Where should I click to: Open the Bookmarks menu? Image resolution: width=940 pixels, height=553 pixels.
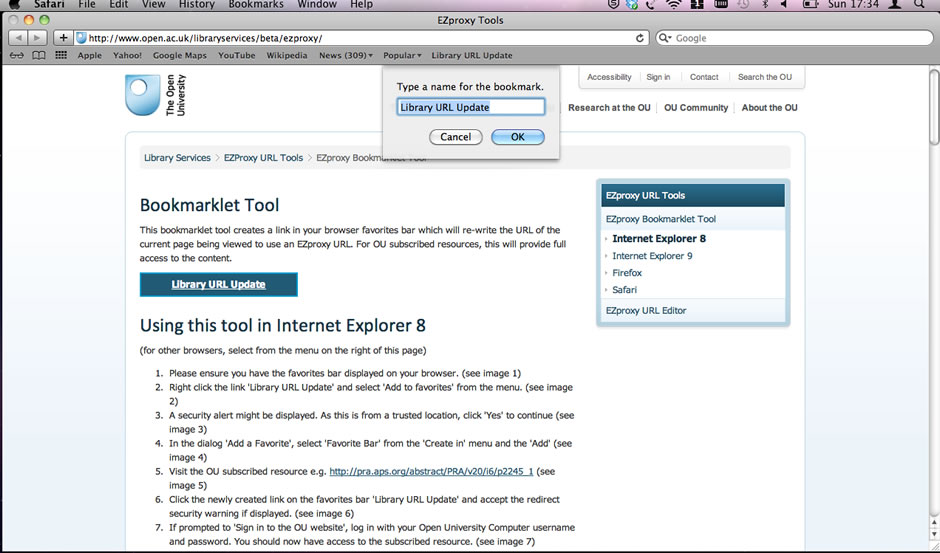(x=256, y=4)
